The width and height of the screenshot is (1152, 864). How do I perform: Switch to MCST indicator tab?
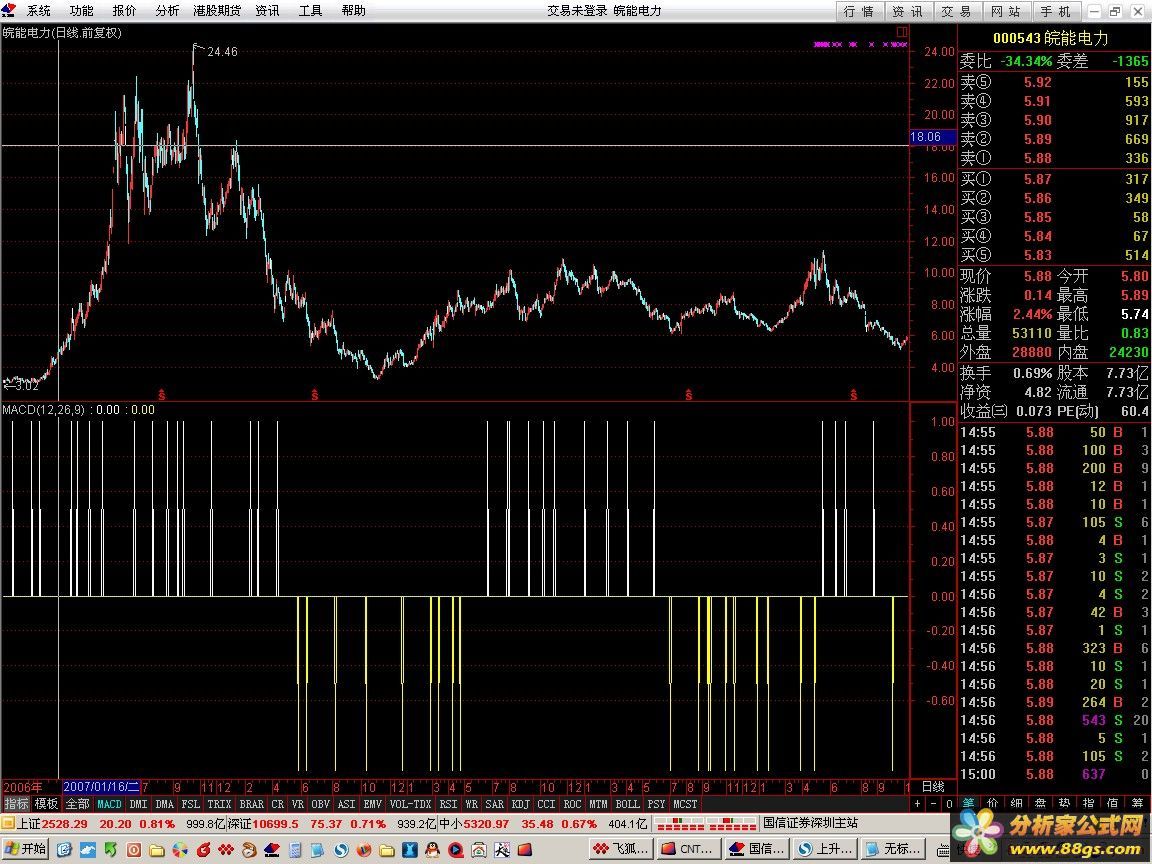click(685, 804)
